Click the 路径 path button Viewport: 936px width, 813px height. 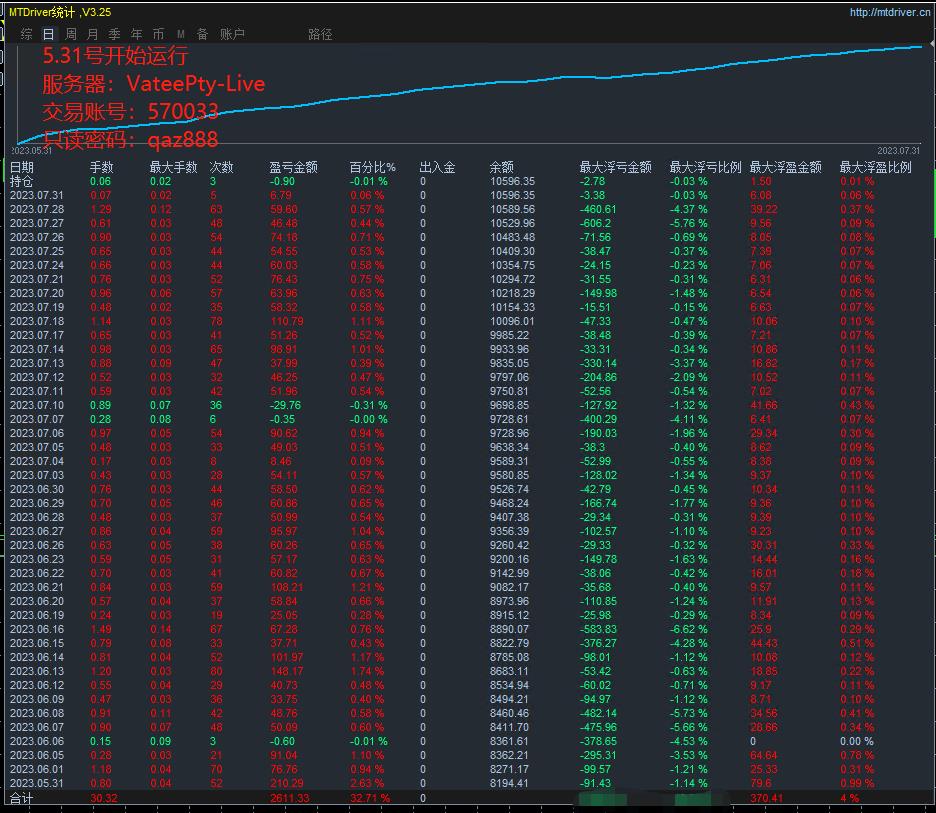coord(320,34)
